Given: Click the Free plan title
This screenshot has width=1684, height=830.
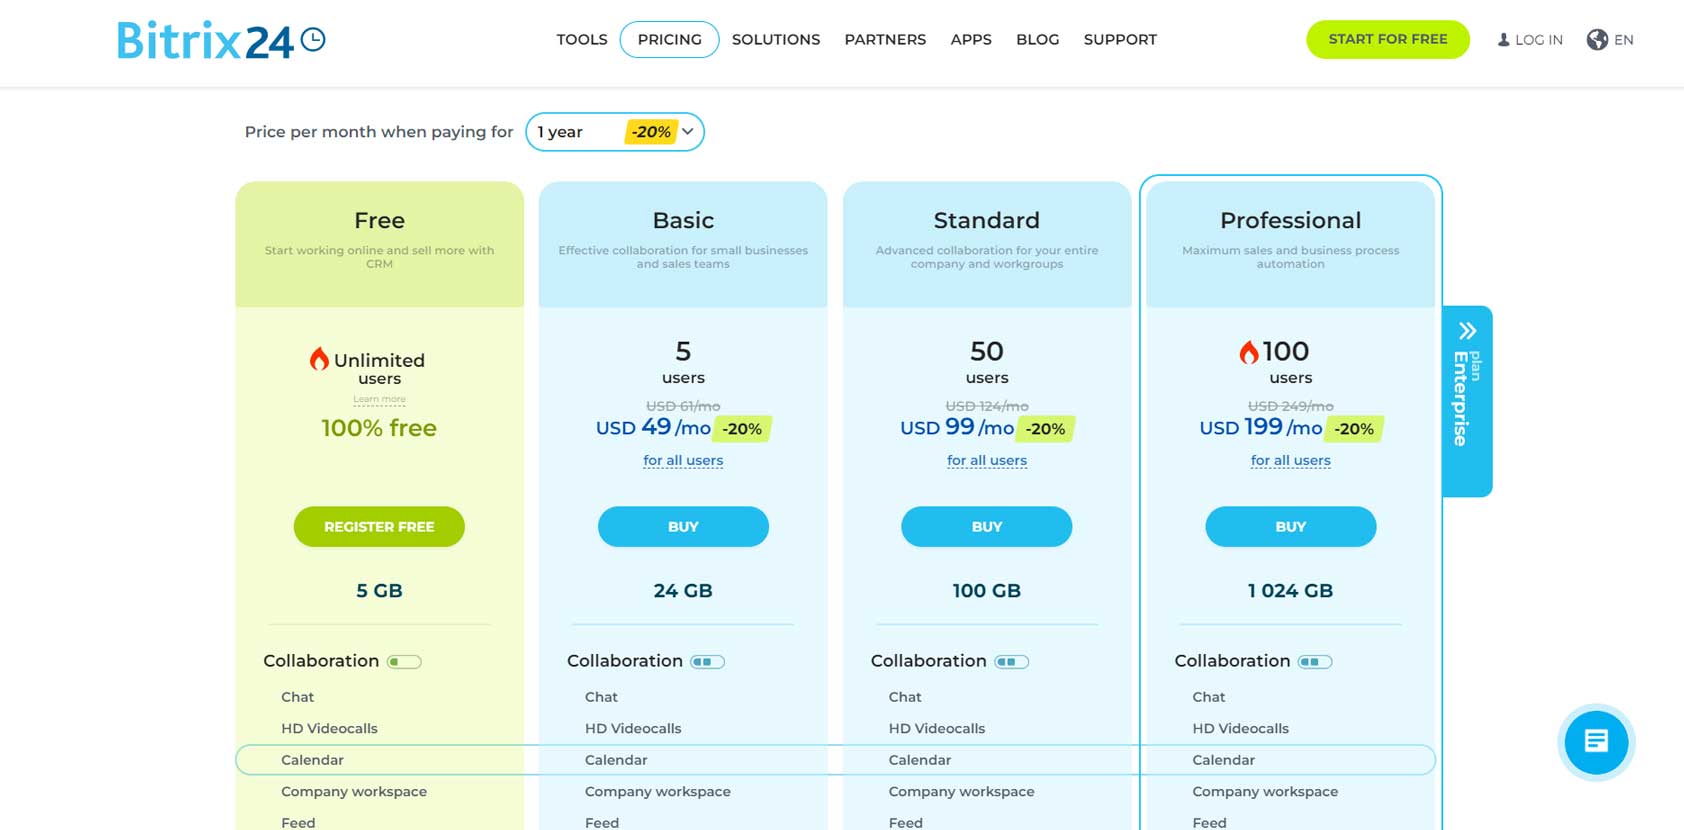Looking at the screenshot, I should click(379, 220).
